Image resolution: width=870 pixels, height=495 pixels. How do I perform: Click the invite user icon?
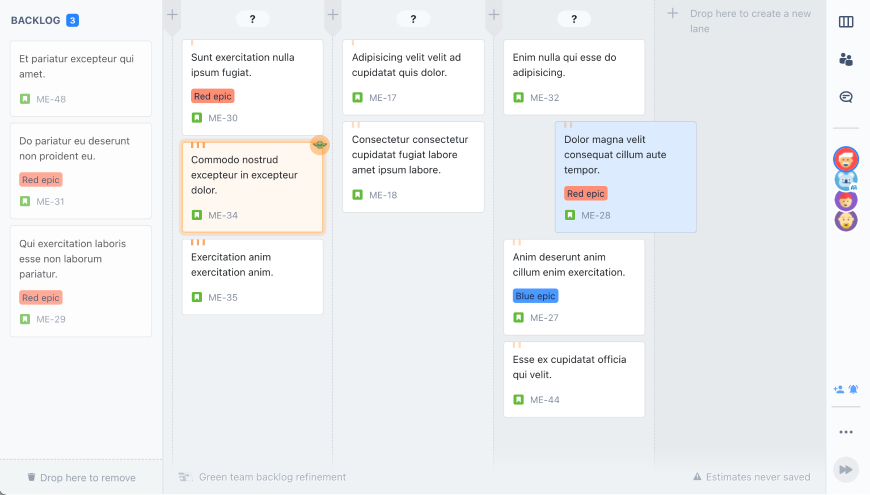tap(839, 389)
